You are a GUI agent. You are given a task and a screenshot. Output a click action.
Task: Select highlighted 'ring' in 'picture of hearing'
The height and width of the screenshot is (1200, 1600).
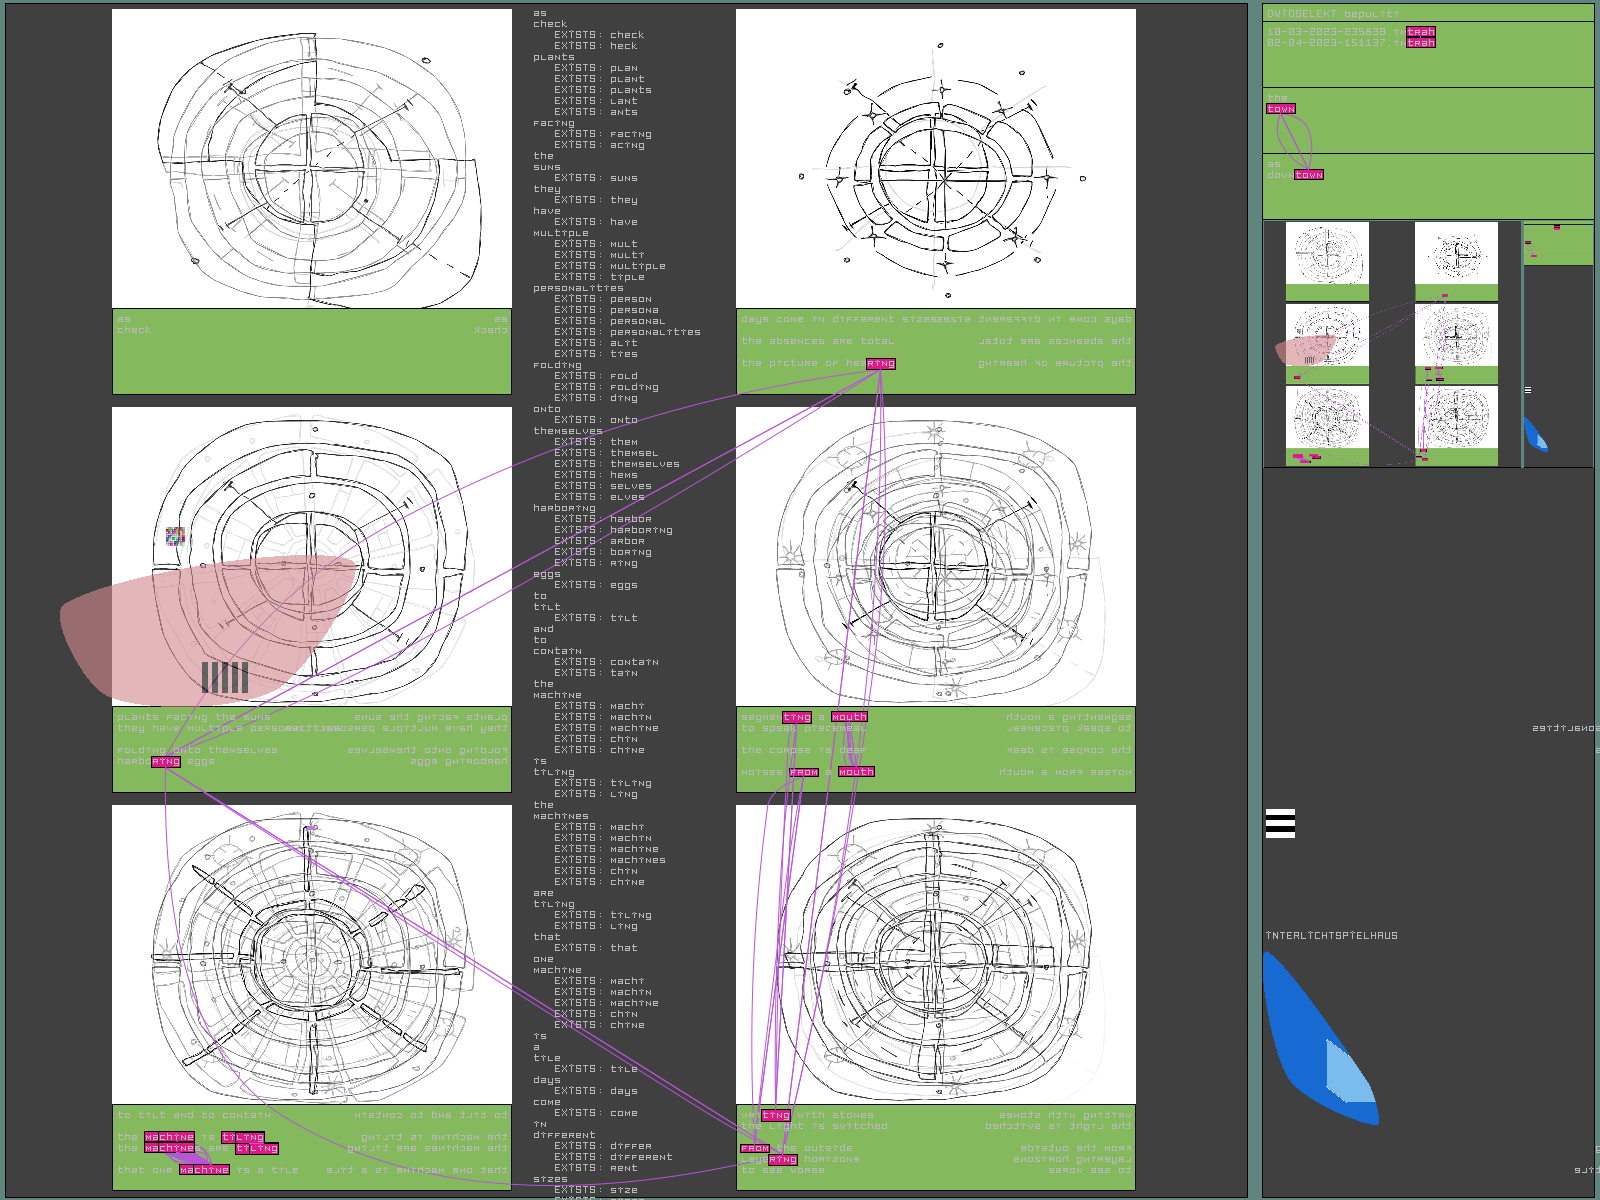[x=881, y=364]
